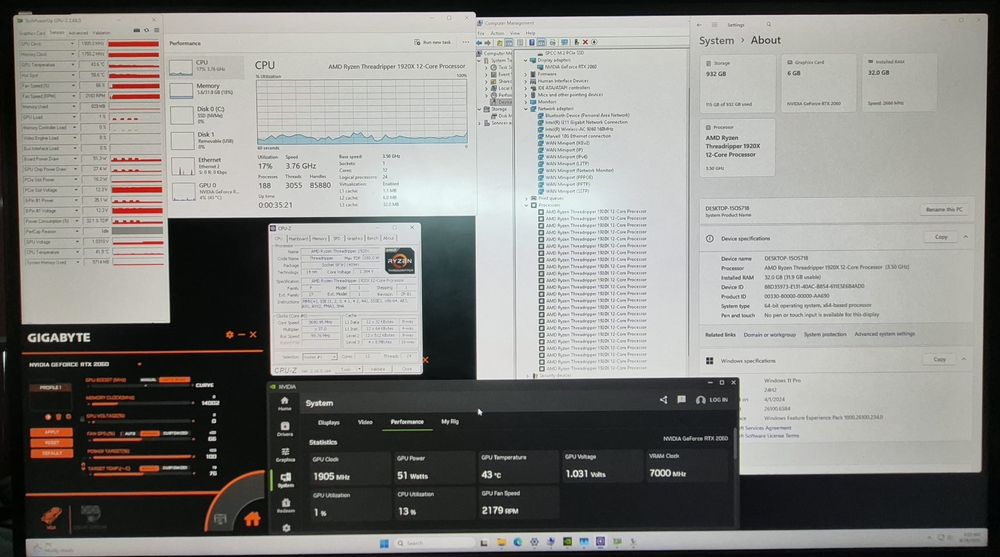
Task: Toggle CUSTOMIZED for Gigabyte fan speed
Action: (x=175, y=433)
